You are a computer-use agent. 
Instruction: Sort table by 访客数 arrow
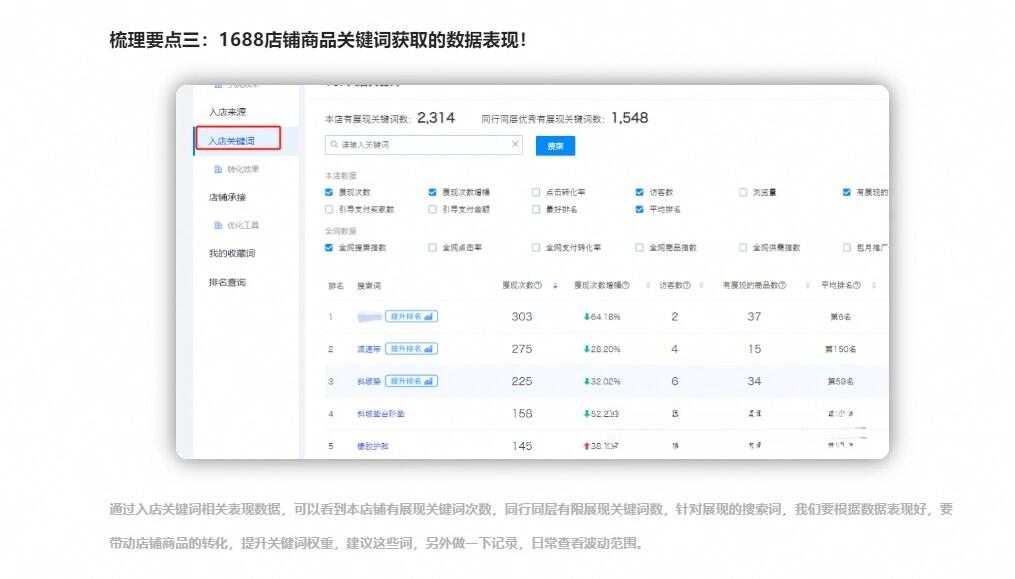point(702,285)
